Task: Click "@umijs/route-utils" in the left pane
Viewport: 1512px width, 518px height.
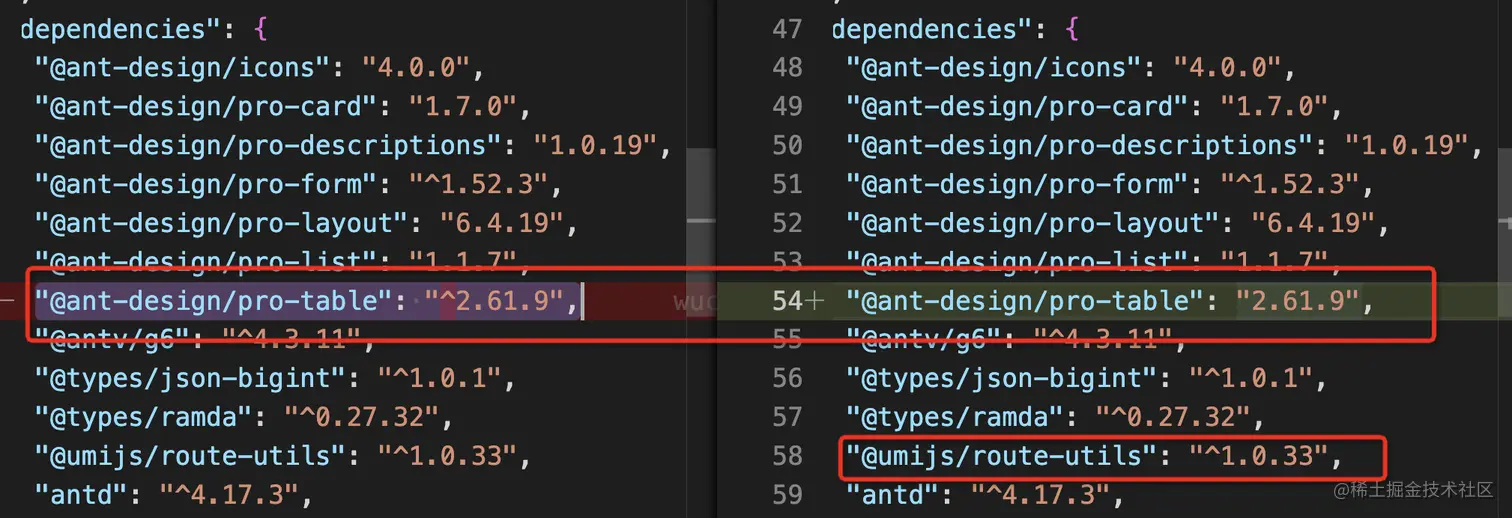Action: click(x=190, y=456)
